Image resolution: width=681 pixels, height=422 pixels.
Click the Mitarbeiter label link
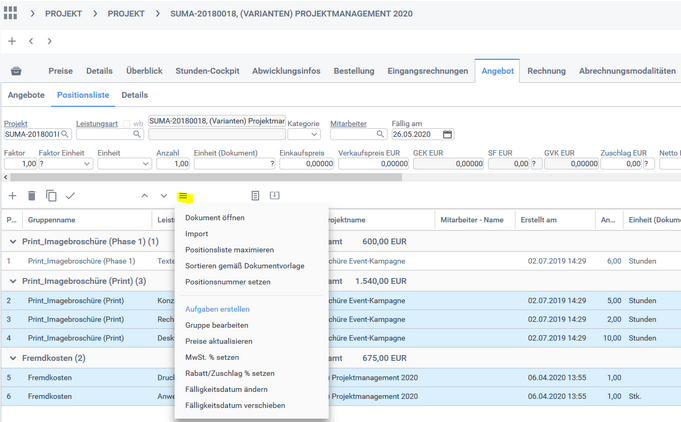click(x=350, y=124)
